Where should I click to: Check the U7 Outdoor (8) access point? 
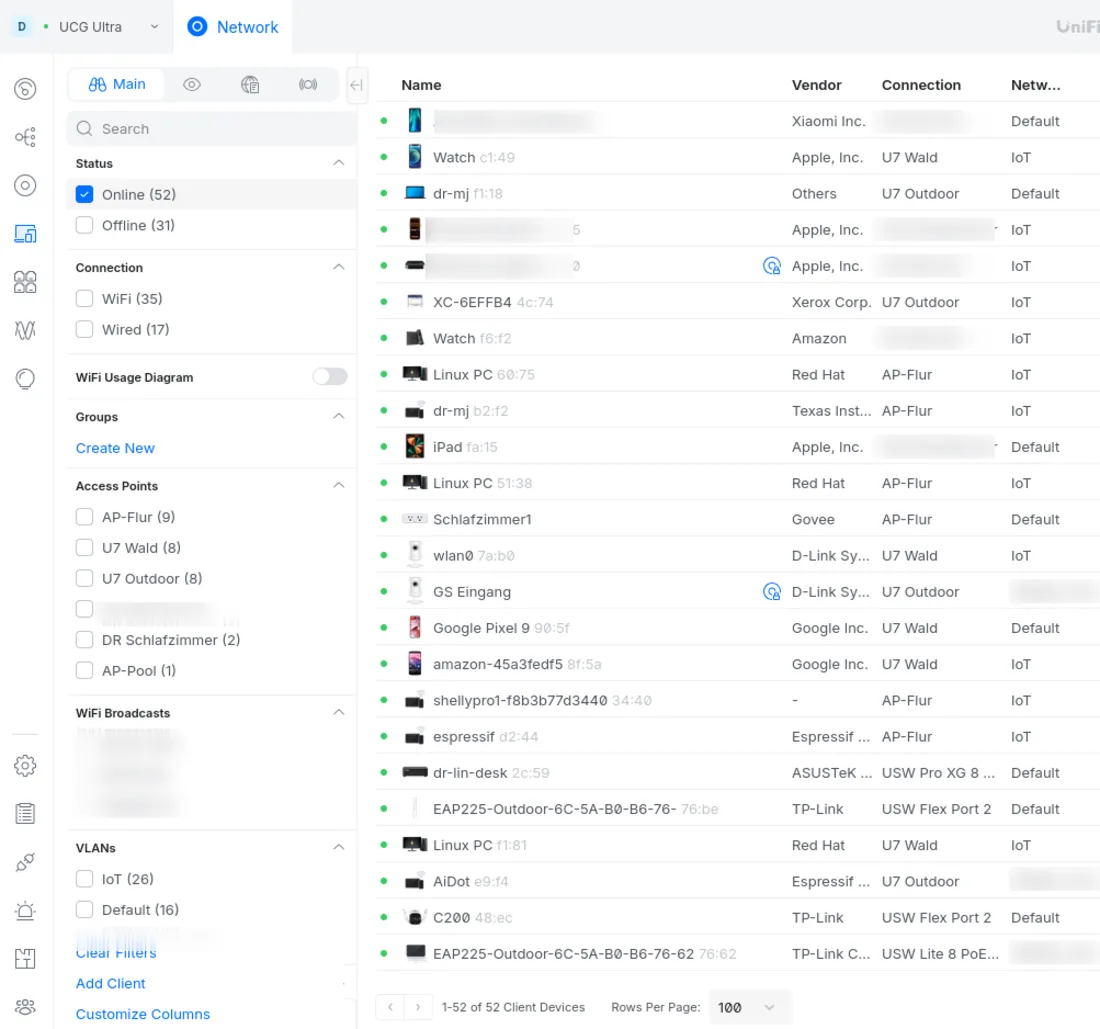tap(84, 579)
